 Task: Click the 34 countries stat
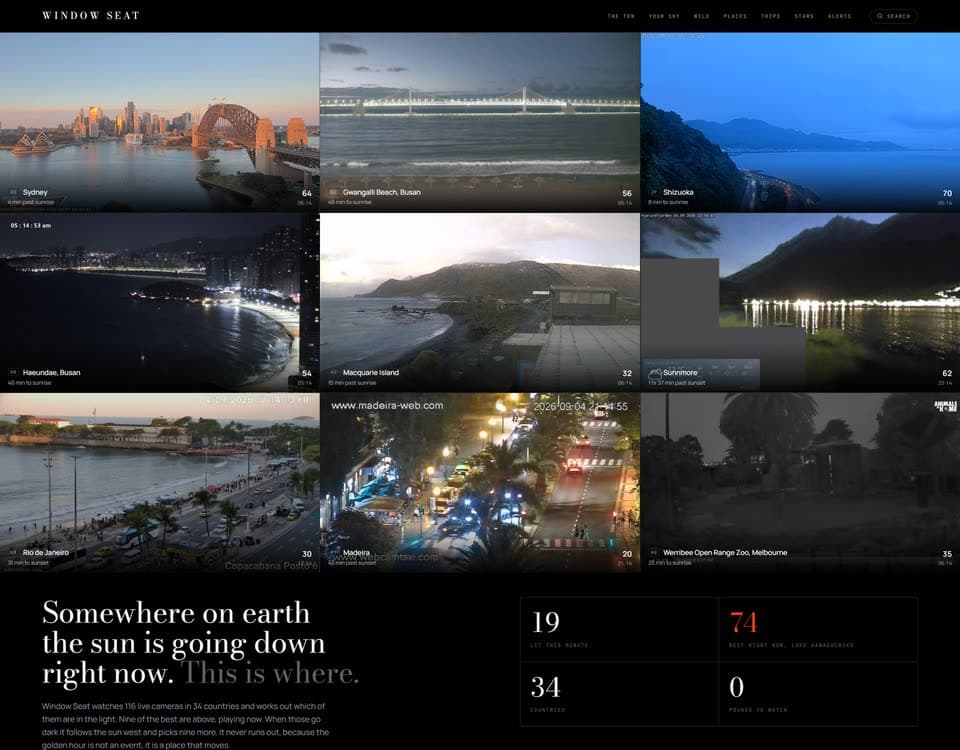point(619,694)
